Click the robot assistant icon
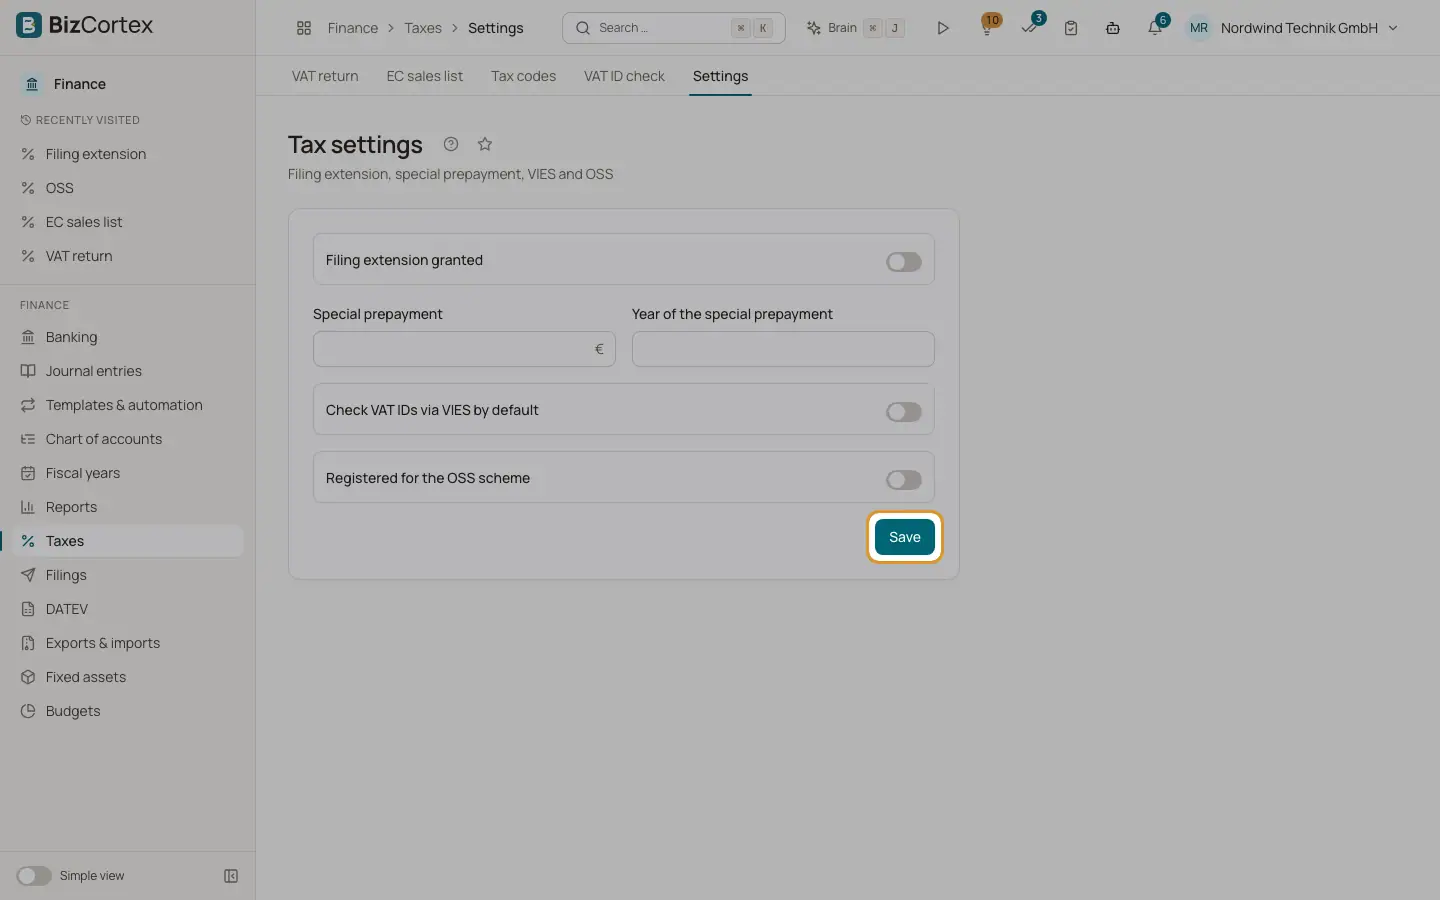The height and width of the screenshot is (900, 1440). 1113,28
